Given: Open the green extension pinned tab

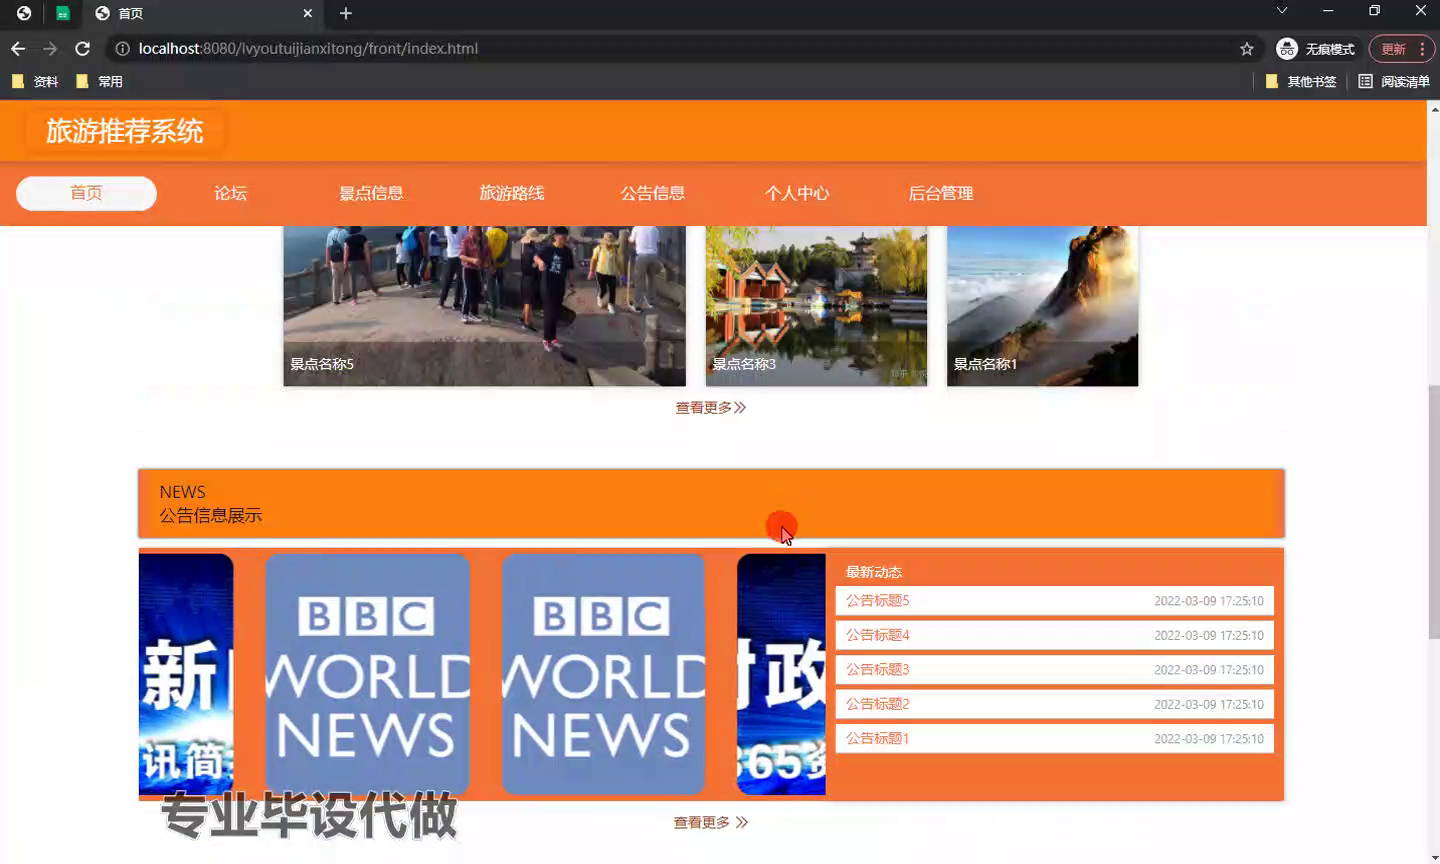Looking at the screenshot, I should [x=62, y=13].
